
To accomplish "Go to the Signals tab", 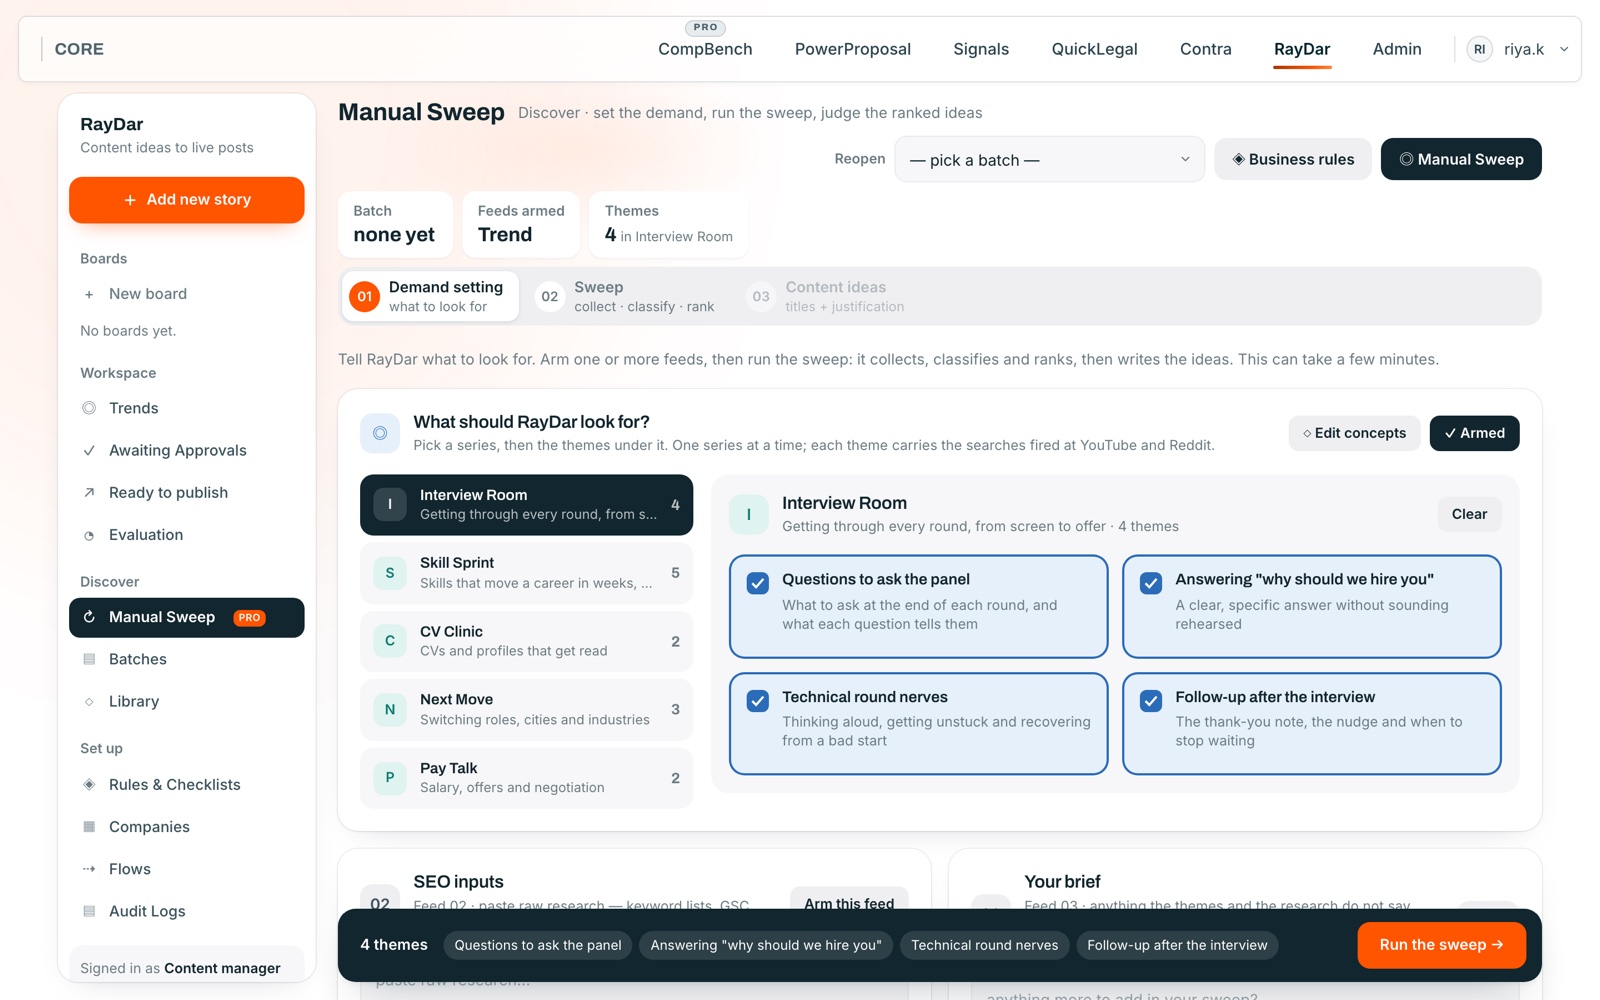I will click(981, 49).
